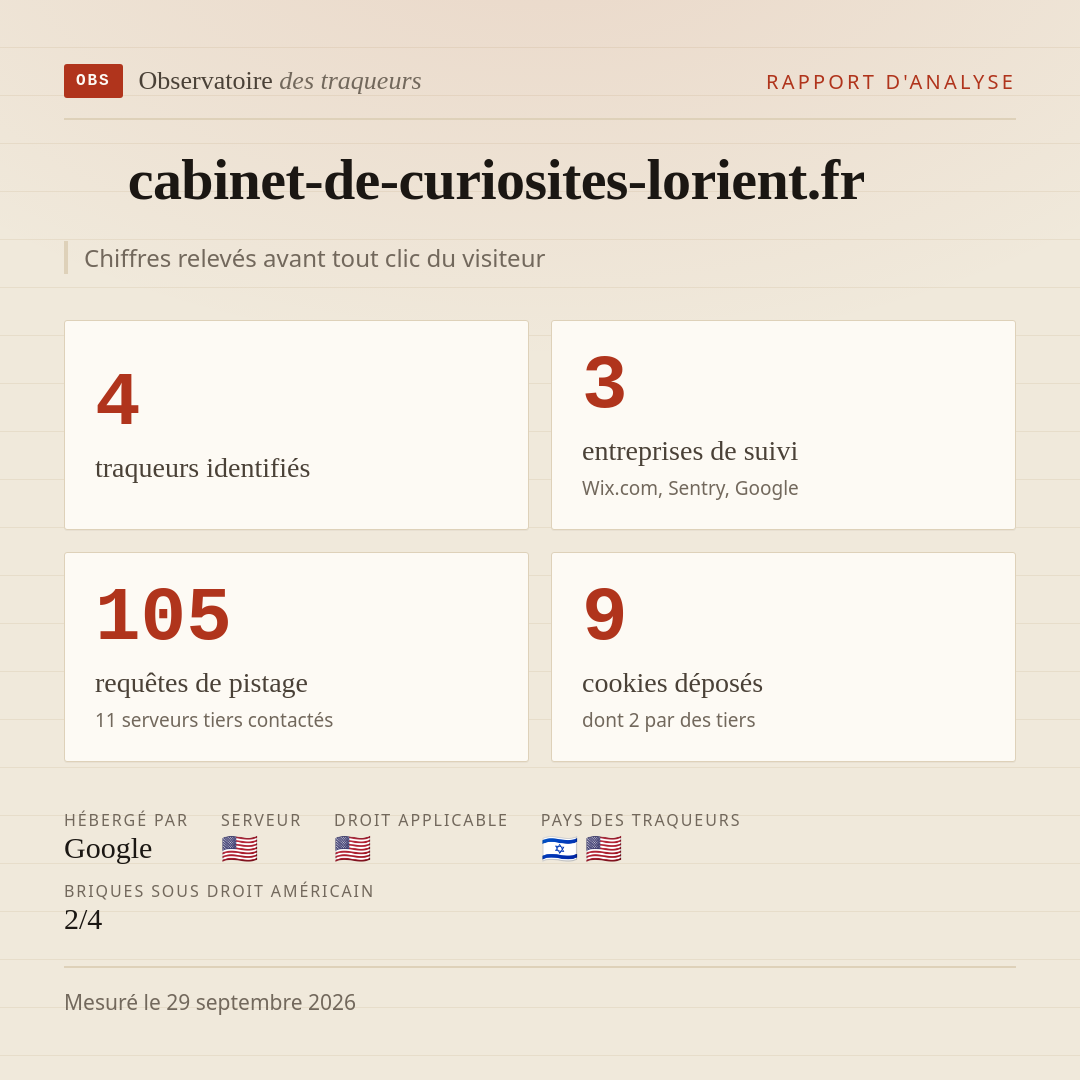
Task: Click the number 9 in cookies card
Action: tap(605, 614)
